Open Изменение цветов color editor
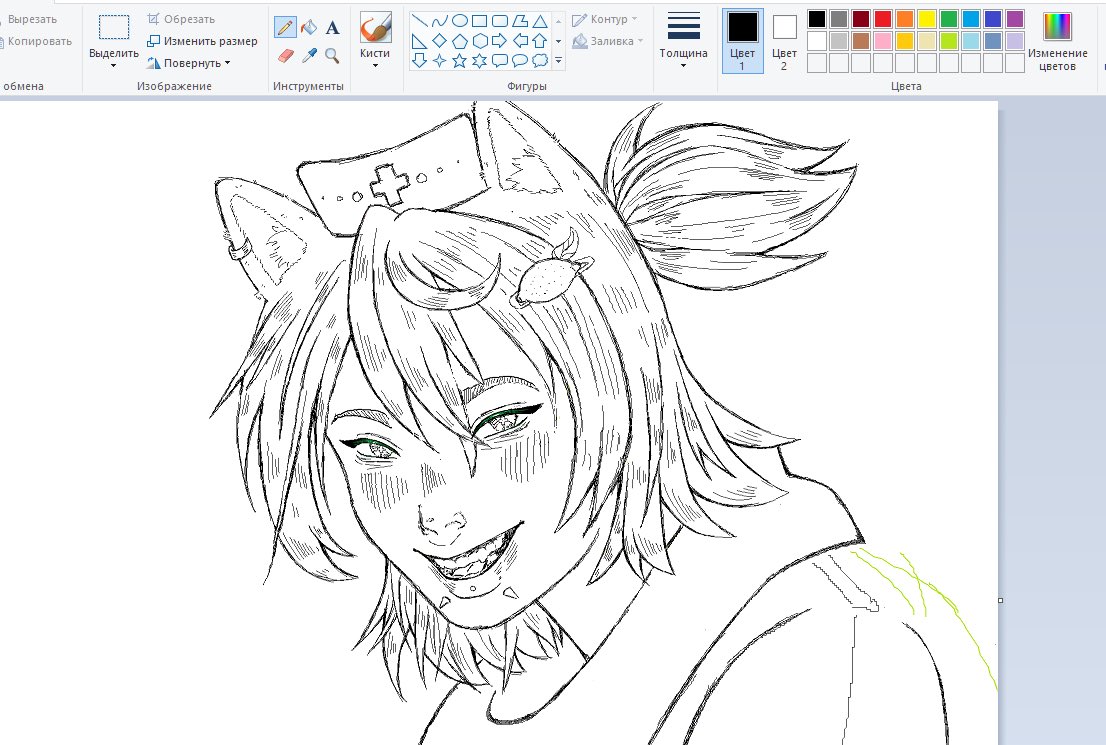1106x745 pixels. pyautogui.click(x=1057, y=41)
